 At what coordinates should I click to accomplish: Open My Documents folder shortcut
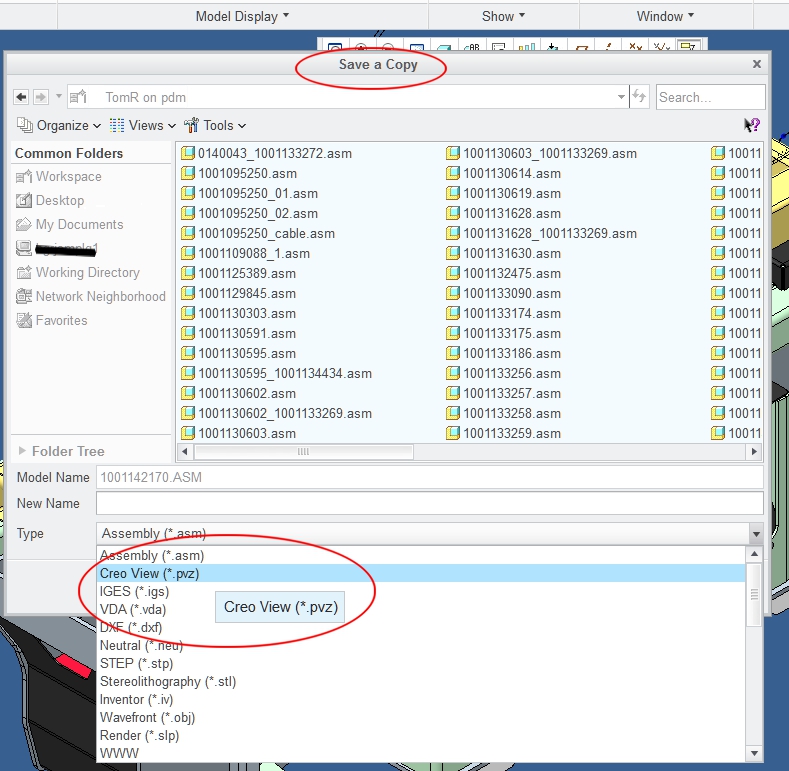[69, 224]
